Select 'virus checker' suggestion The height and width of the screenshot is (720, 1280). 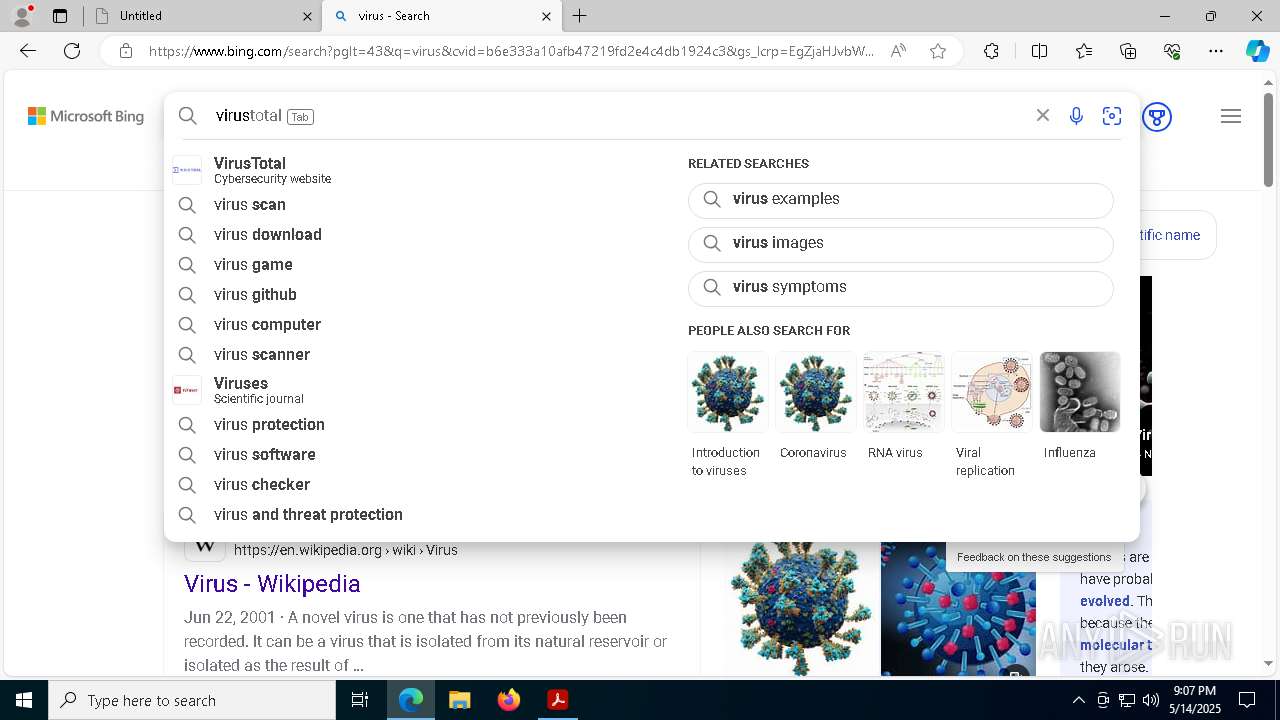click(414, 484)
